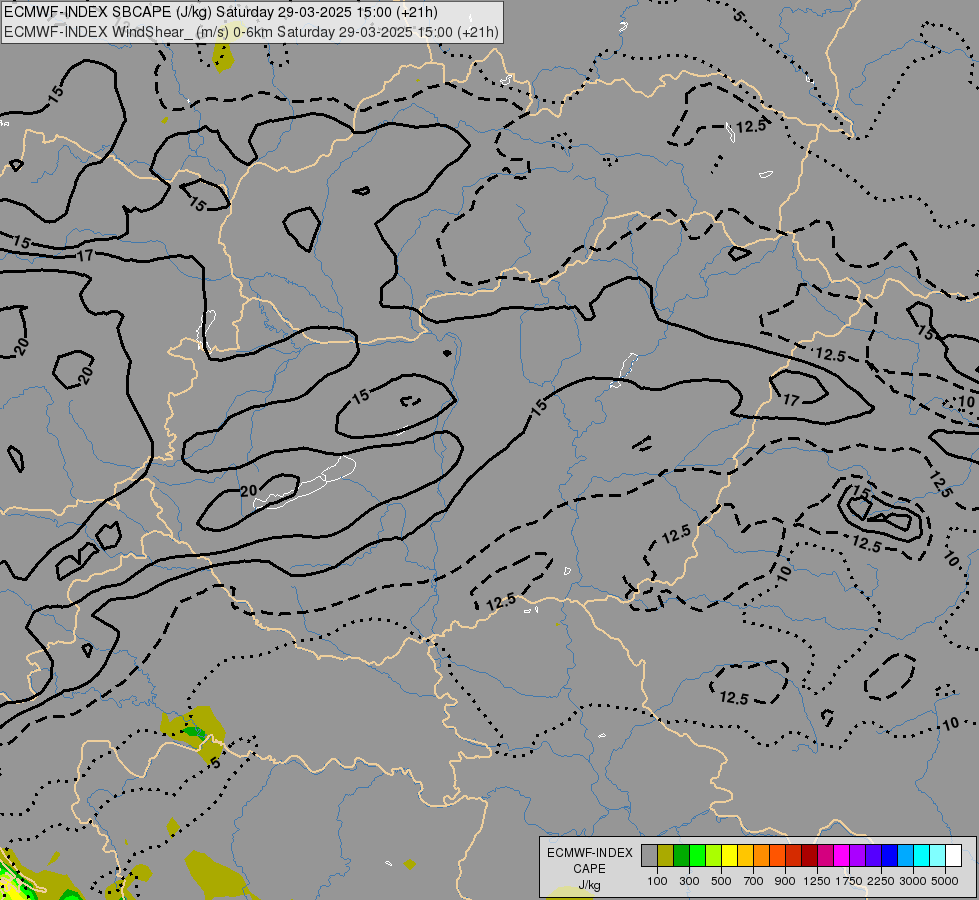Click the legend value 900
The width and height of the screenshot is (979, 900).
[x=785, y=881]
